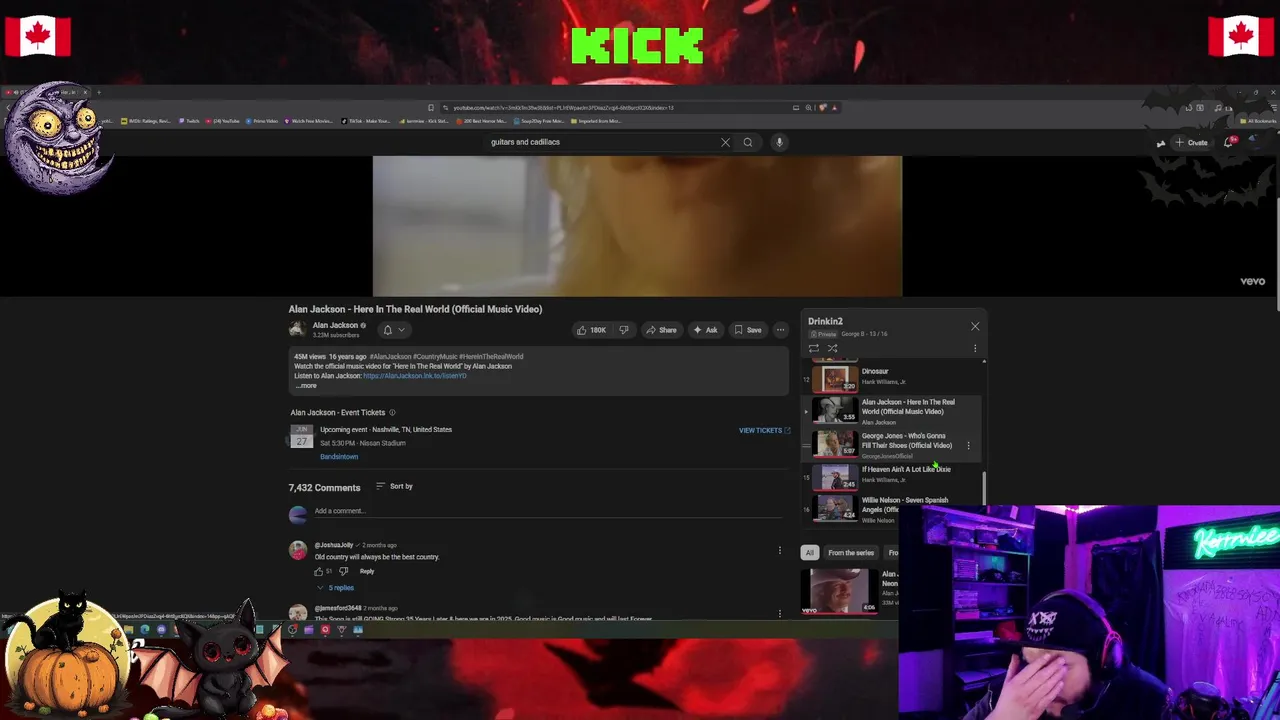Click the search magnifier button
Image resolution: width=1280 pixels, height=720 pixels.
coord(747,142)
